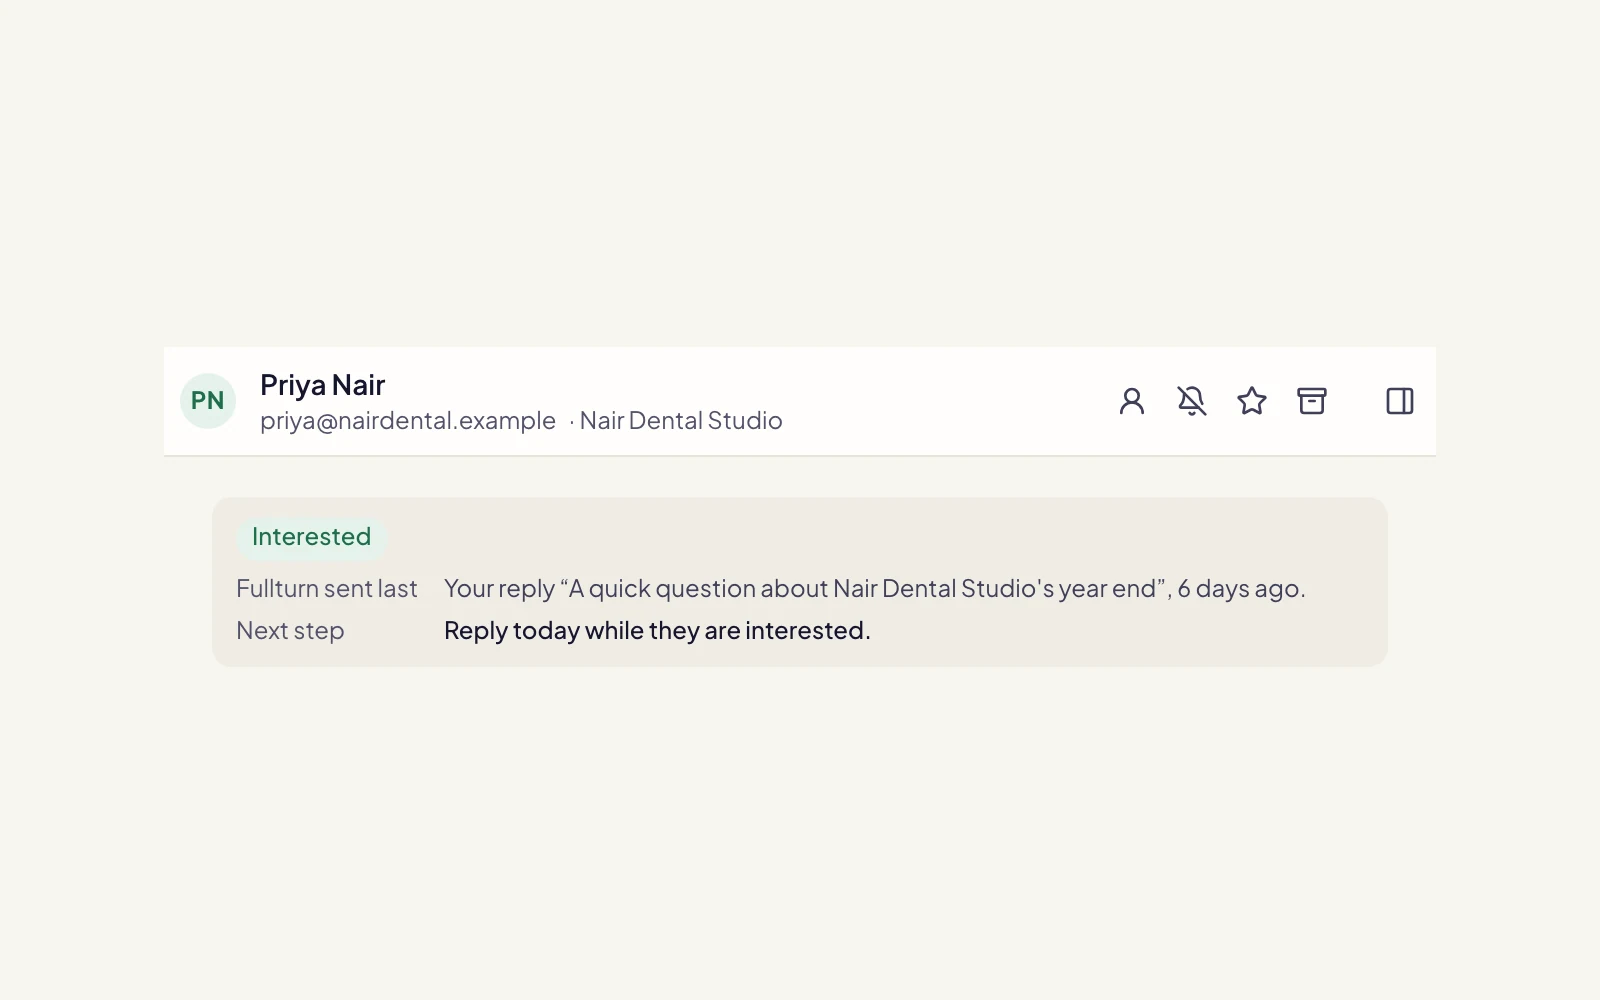Toggle the side panel layout icon
Viewport: 1600px width, 1000px height.
pos(1400,401)
